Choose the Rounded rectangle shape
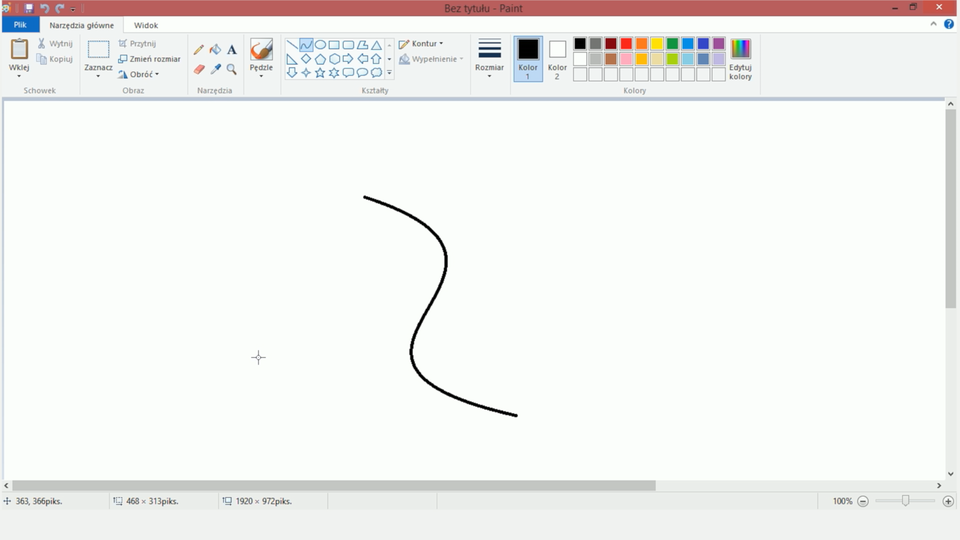This screenshot has width=960, height=540. point(348,45)
